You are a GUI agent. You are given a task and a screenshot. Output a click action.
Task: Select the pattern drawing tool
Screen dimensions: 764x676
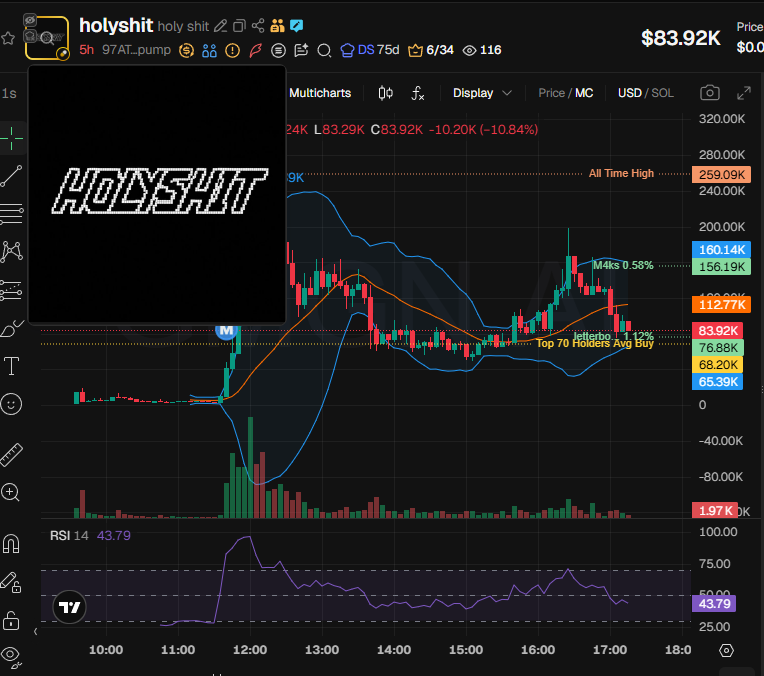pyautogui.click(x=12, y=252)
